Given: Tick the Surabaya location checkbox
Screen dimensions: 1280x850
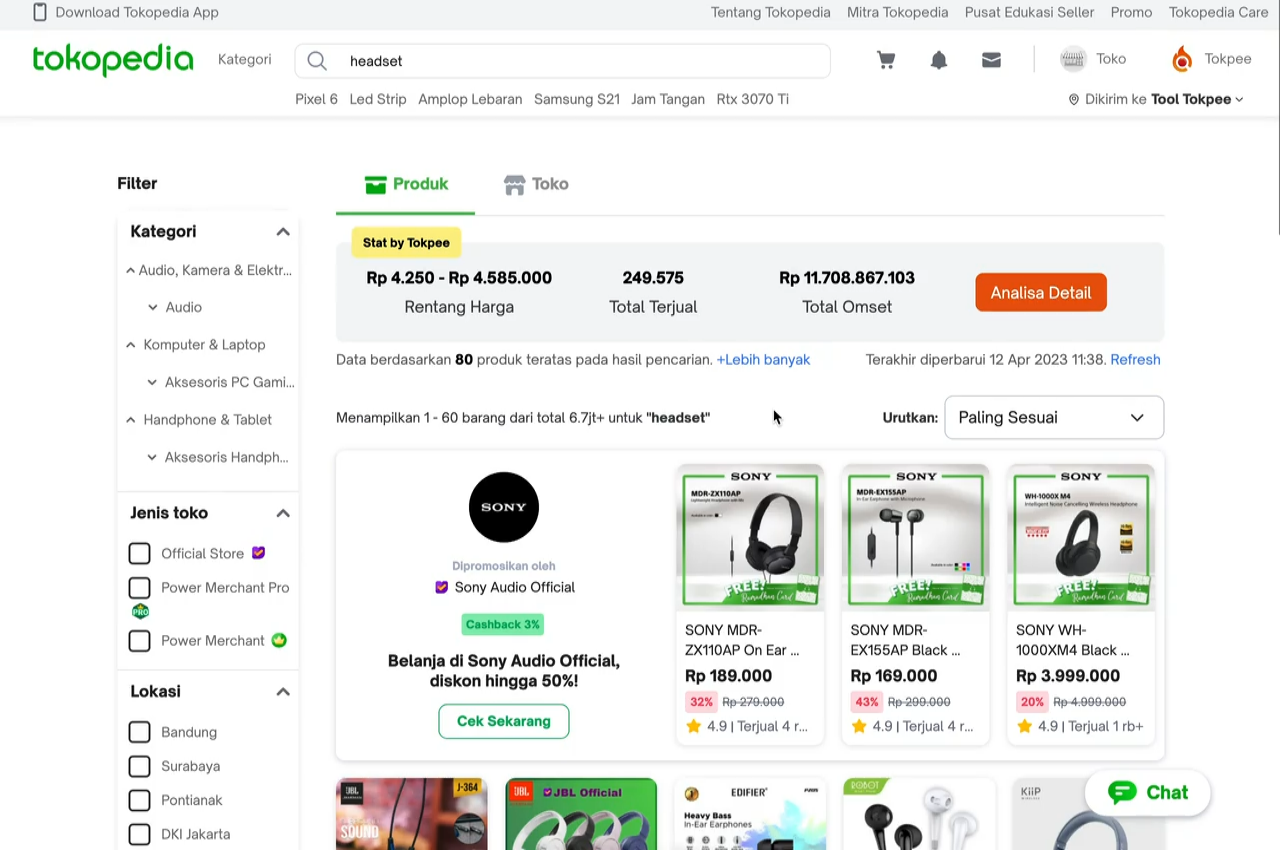Looking at the screenshot, I should (140, 766).
